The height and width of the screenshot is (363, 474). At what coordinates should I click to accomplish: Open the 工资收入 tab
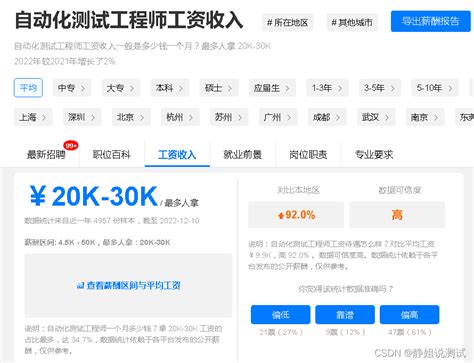(177, 155)
